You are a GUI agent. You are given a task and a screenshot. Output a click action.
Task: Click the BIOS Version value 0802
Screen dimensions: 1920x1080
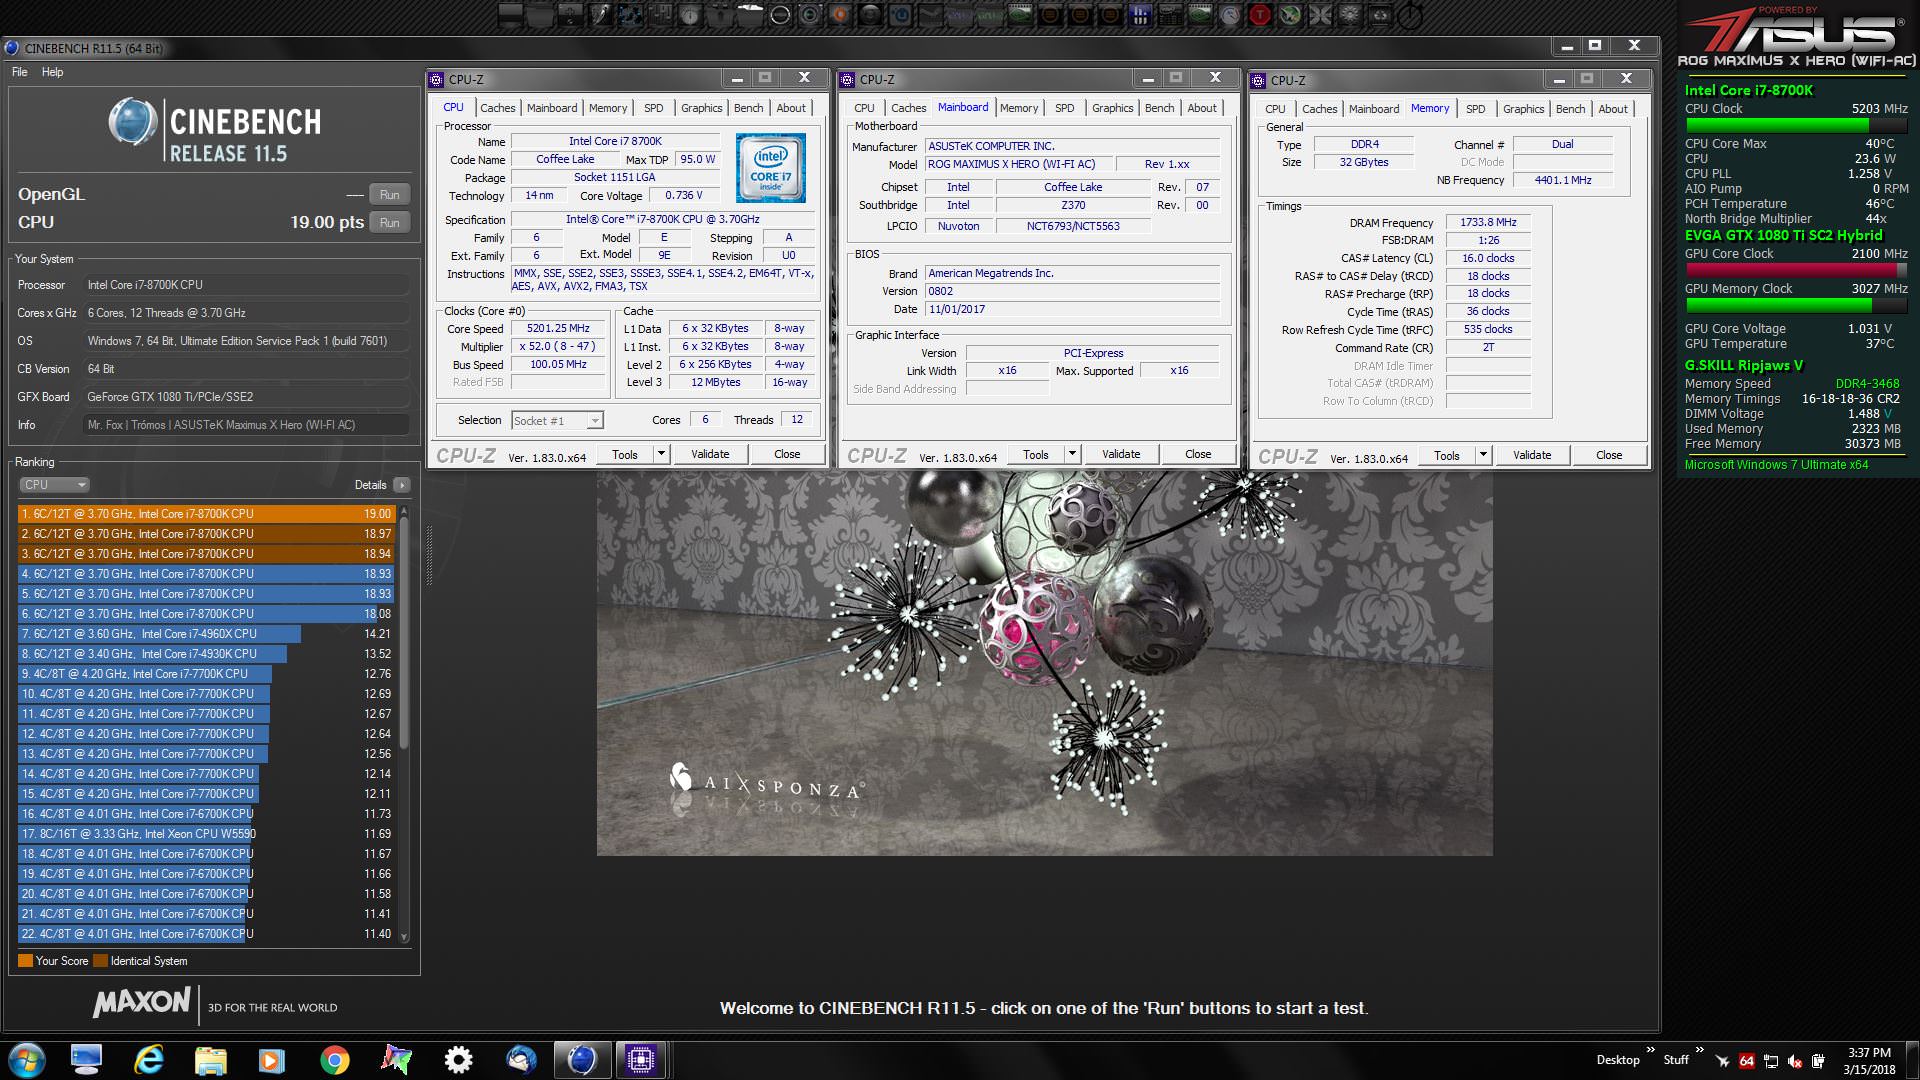pyautogui.click(x=1072, y=292)
